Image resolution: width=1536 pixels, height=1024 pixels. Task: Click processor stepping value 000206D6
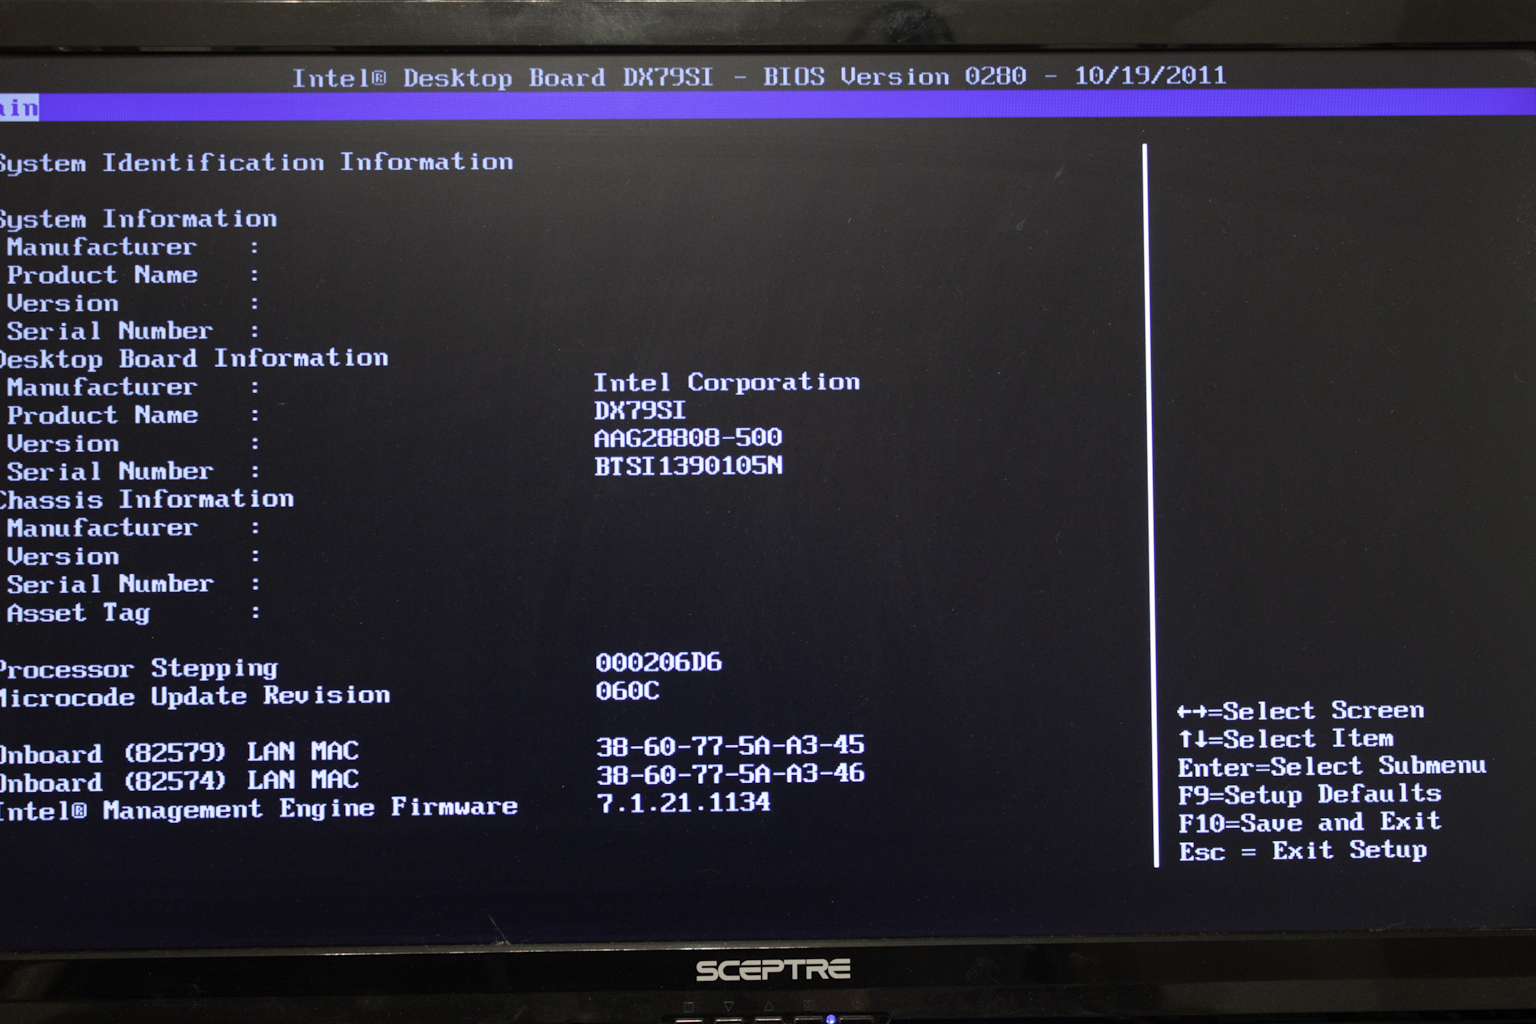point(659,662)
